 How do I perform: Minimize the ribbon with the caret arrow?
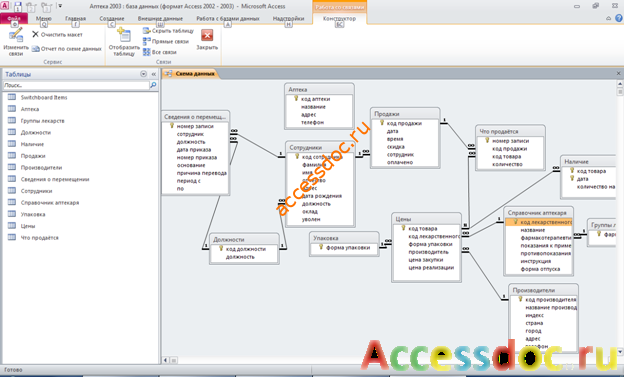click(608, 18)
